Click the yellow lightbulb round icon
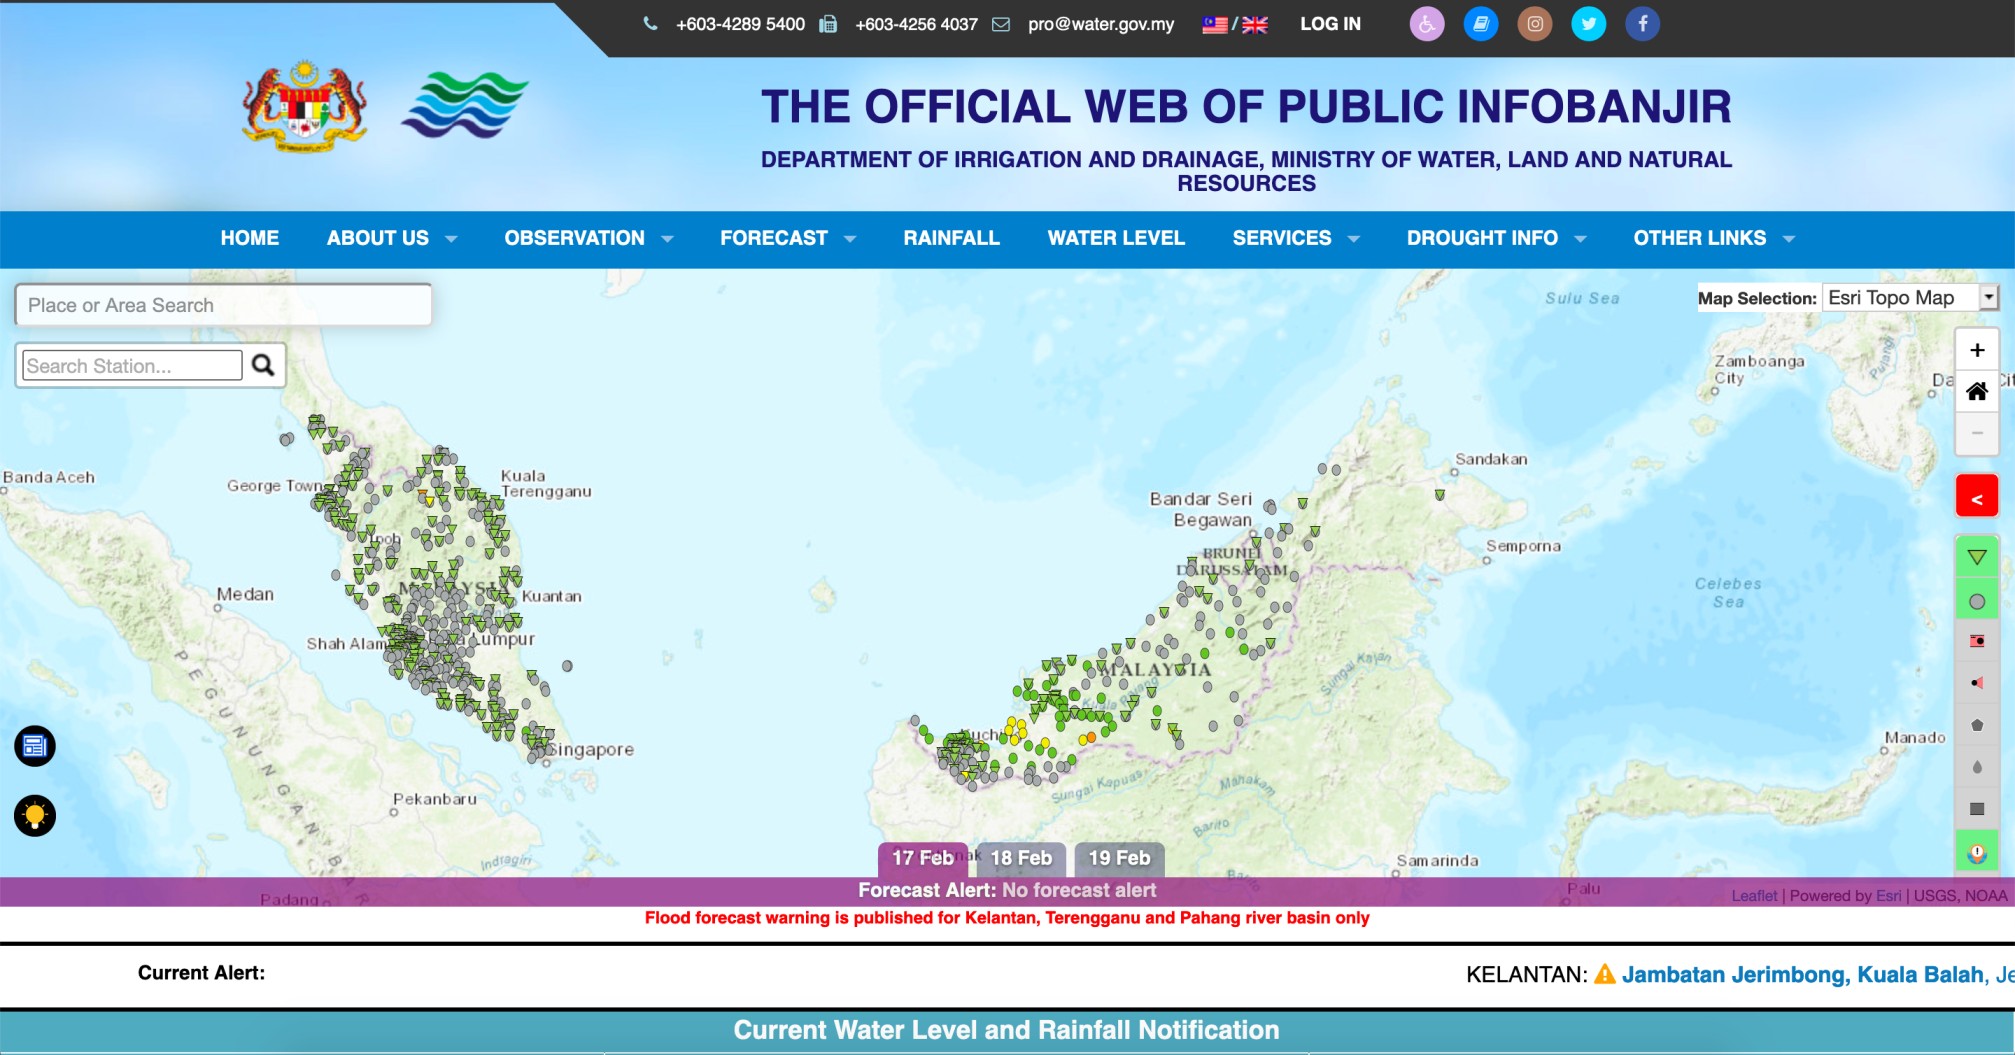Image resolution: width=2015 pixels, height=1055 pixels. coord(35,816)
